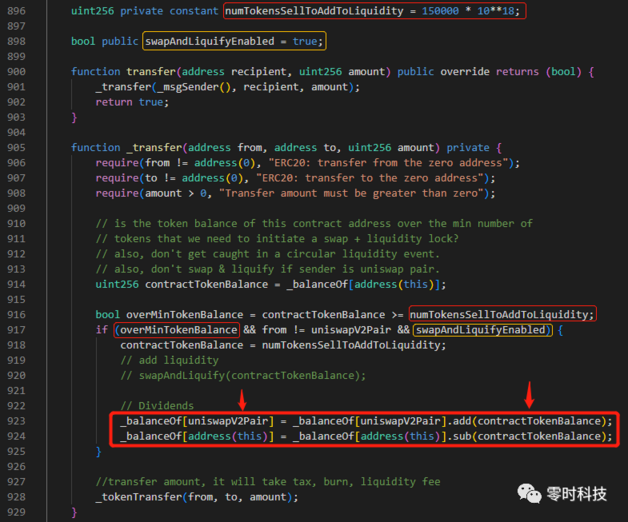Image resolution: width=628 pixels, height=522 pixels.
Task: Click '// add liquidity' comment on line 919
Action: (169, 360)
